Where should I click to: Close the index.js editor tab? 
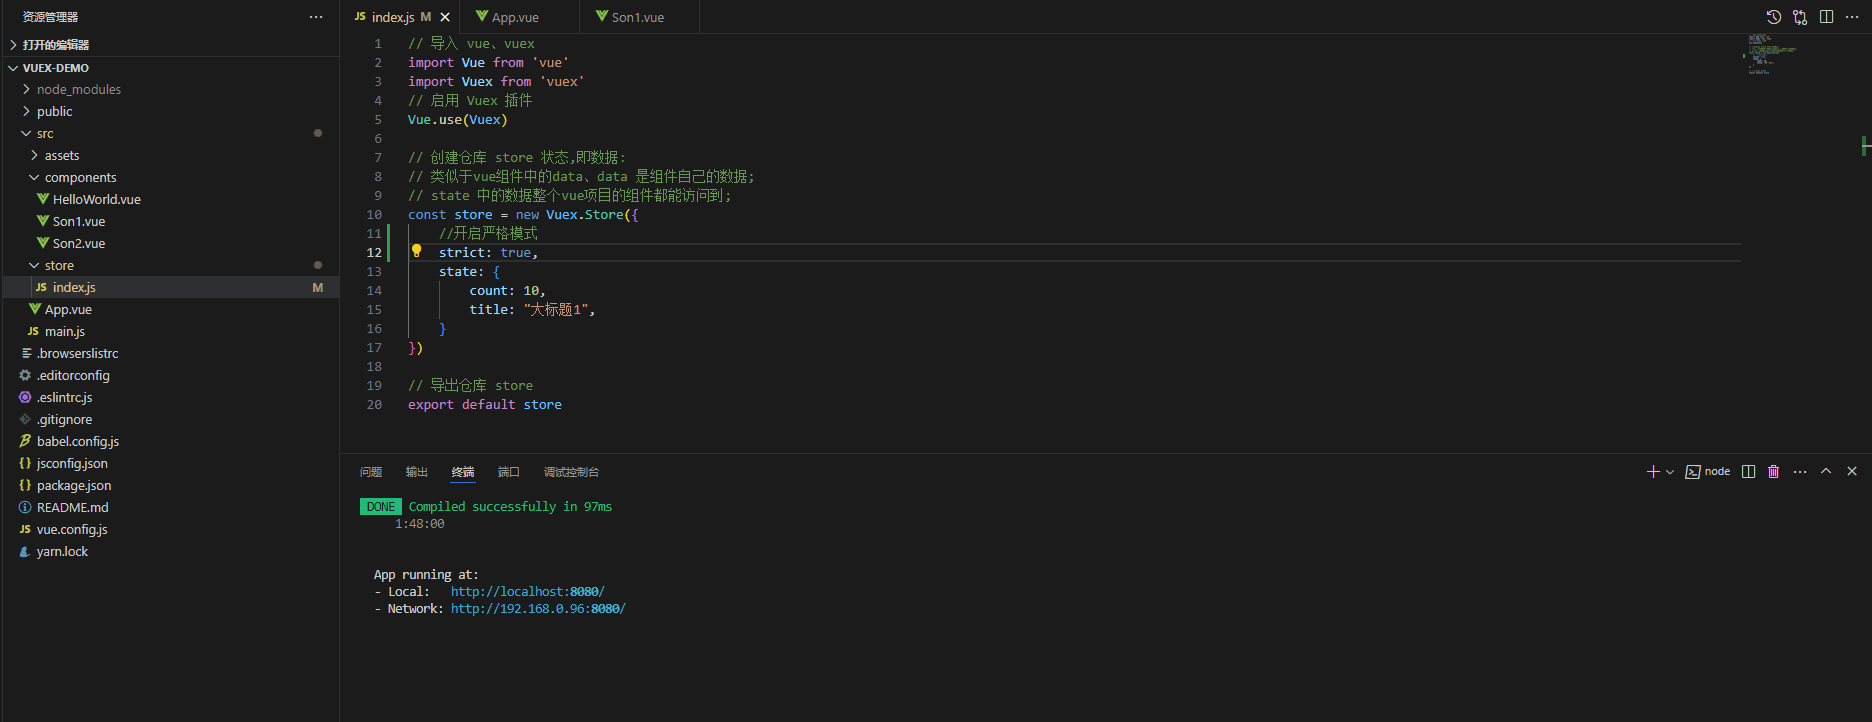445,17
